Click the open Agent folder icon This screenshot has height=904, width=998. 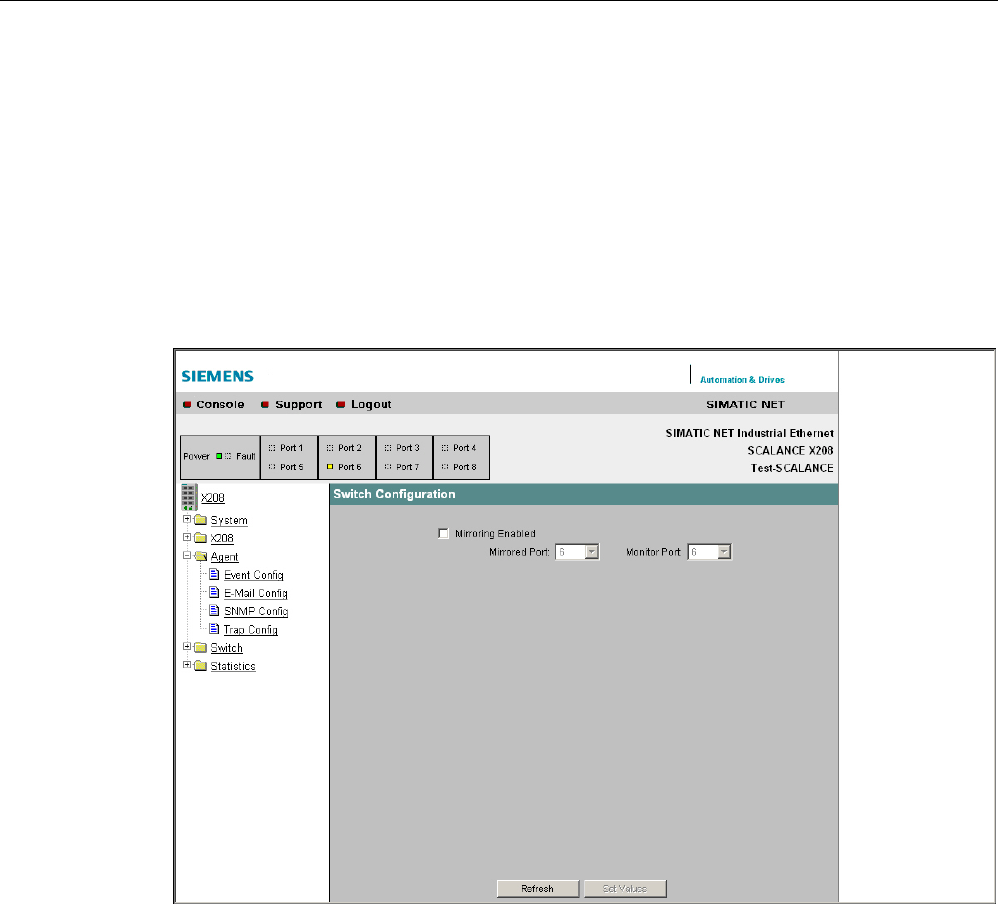[201, 556]
